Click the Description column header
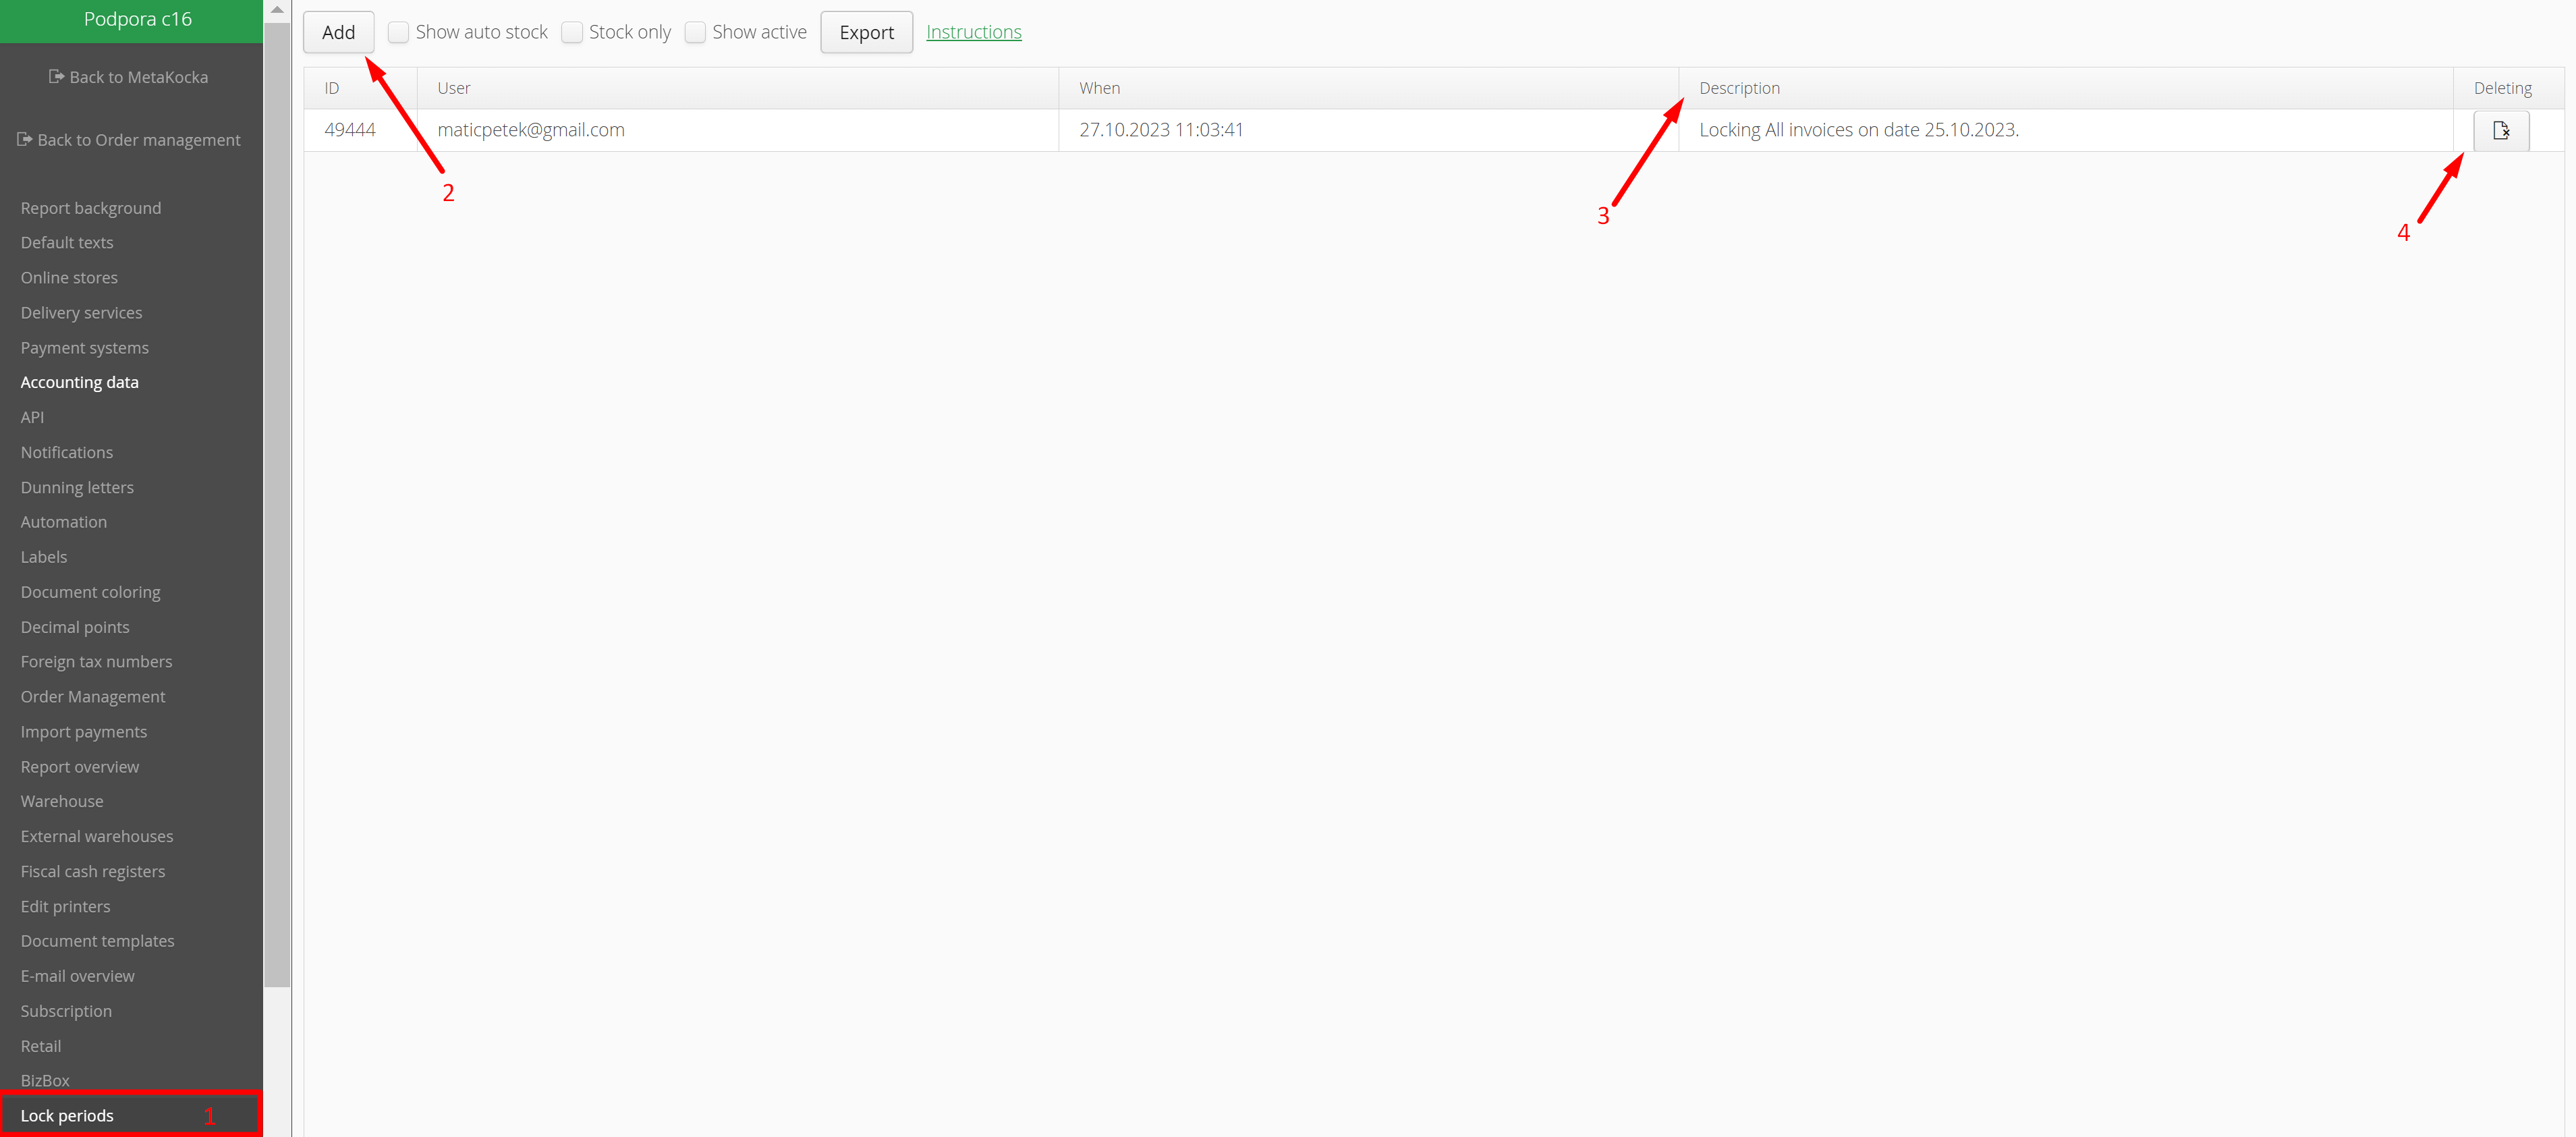This screenshot has width=2576, height=1137. point(1739,88)
